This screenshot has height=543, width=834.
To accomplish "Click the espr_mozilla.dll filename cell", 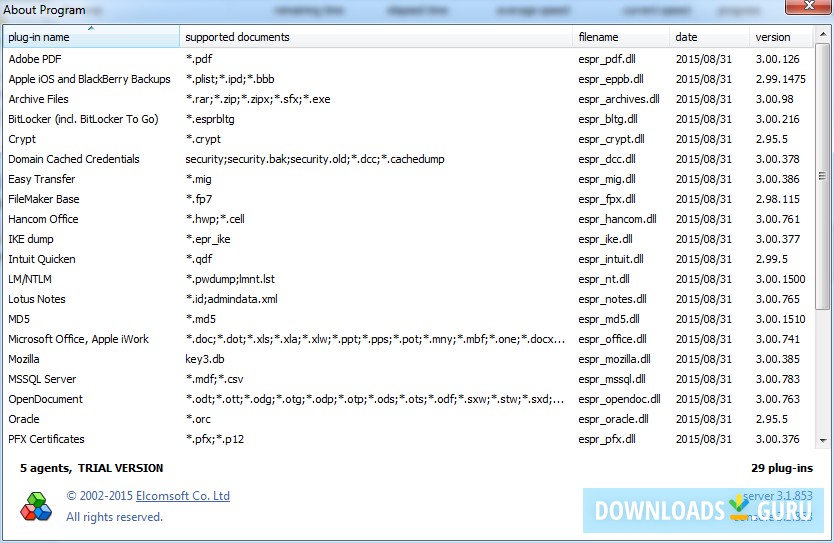I will (x=614, y=359).
